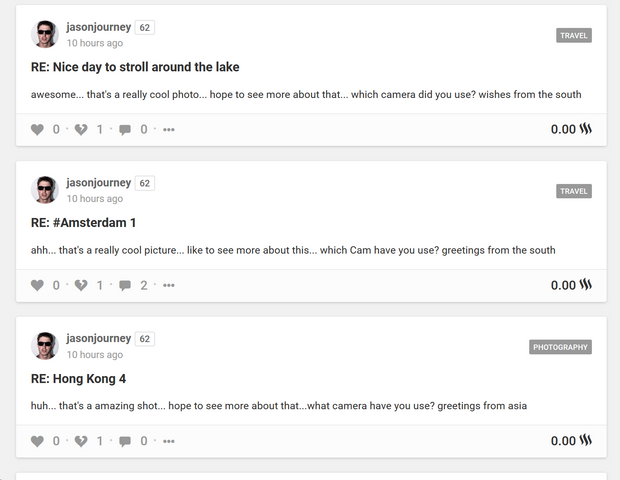620x480 pixels.
Task: Select the PHOTOGRAPHY tag on the Hong Kong post
Action: (x=560, y=347)
